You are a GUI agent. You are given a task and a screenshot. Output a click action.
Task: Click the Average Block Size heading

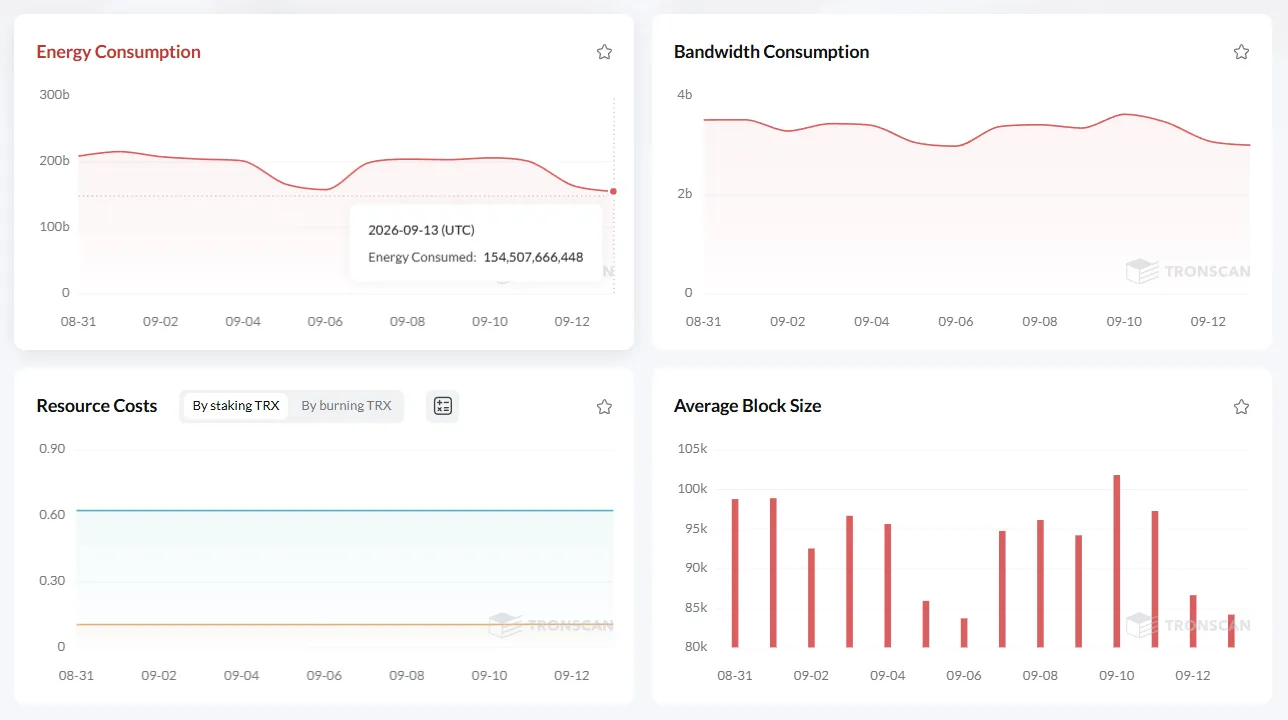tap(747, 406)
